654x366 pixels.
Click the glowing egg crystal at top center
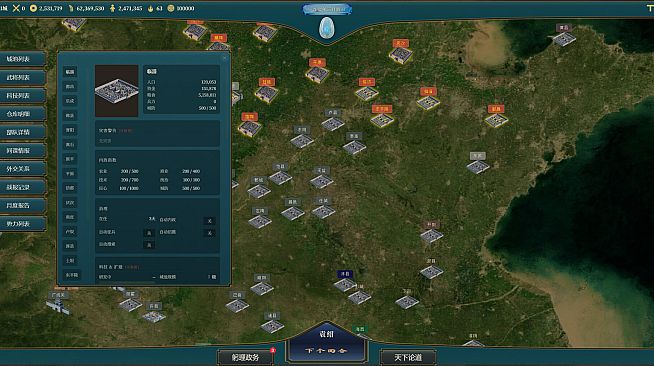tap(327, 29)
